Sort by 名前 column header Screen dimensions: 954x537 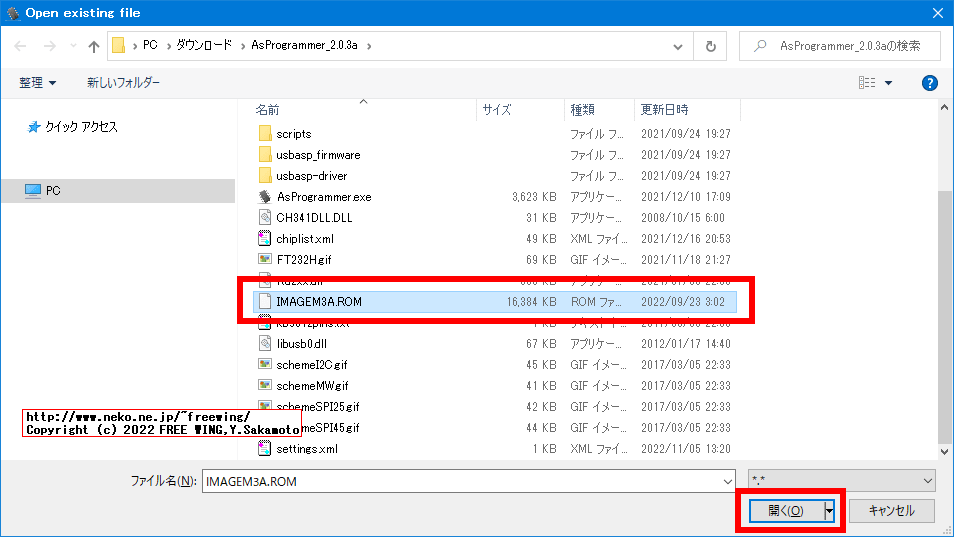tap(268, 110)
